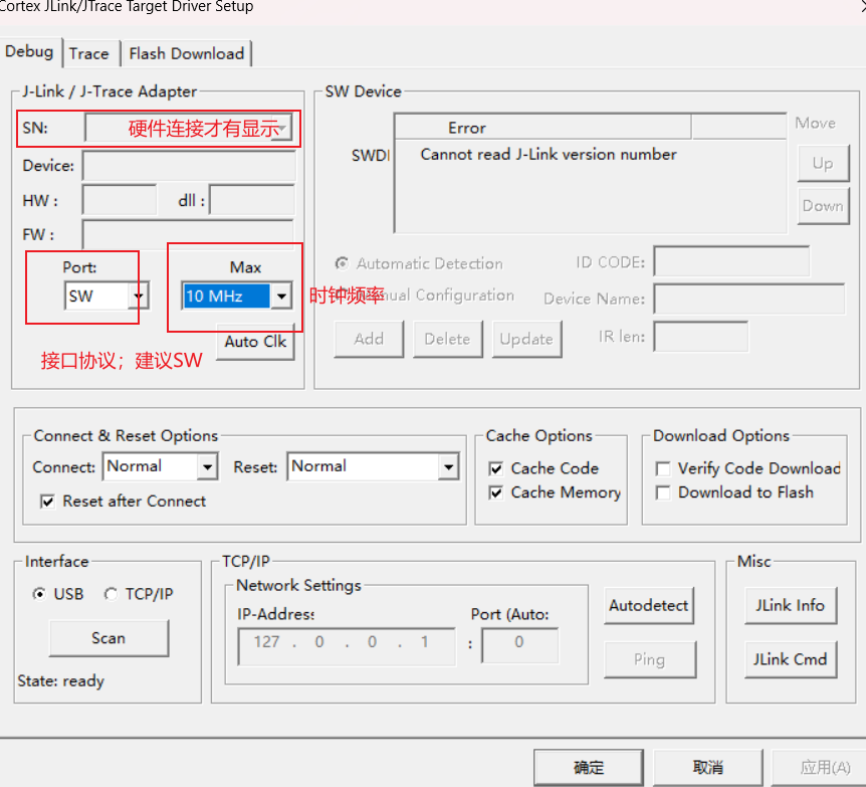Click the Device Name input field
866x787 pixels.
point(749,299)
